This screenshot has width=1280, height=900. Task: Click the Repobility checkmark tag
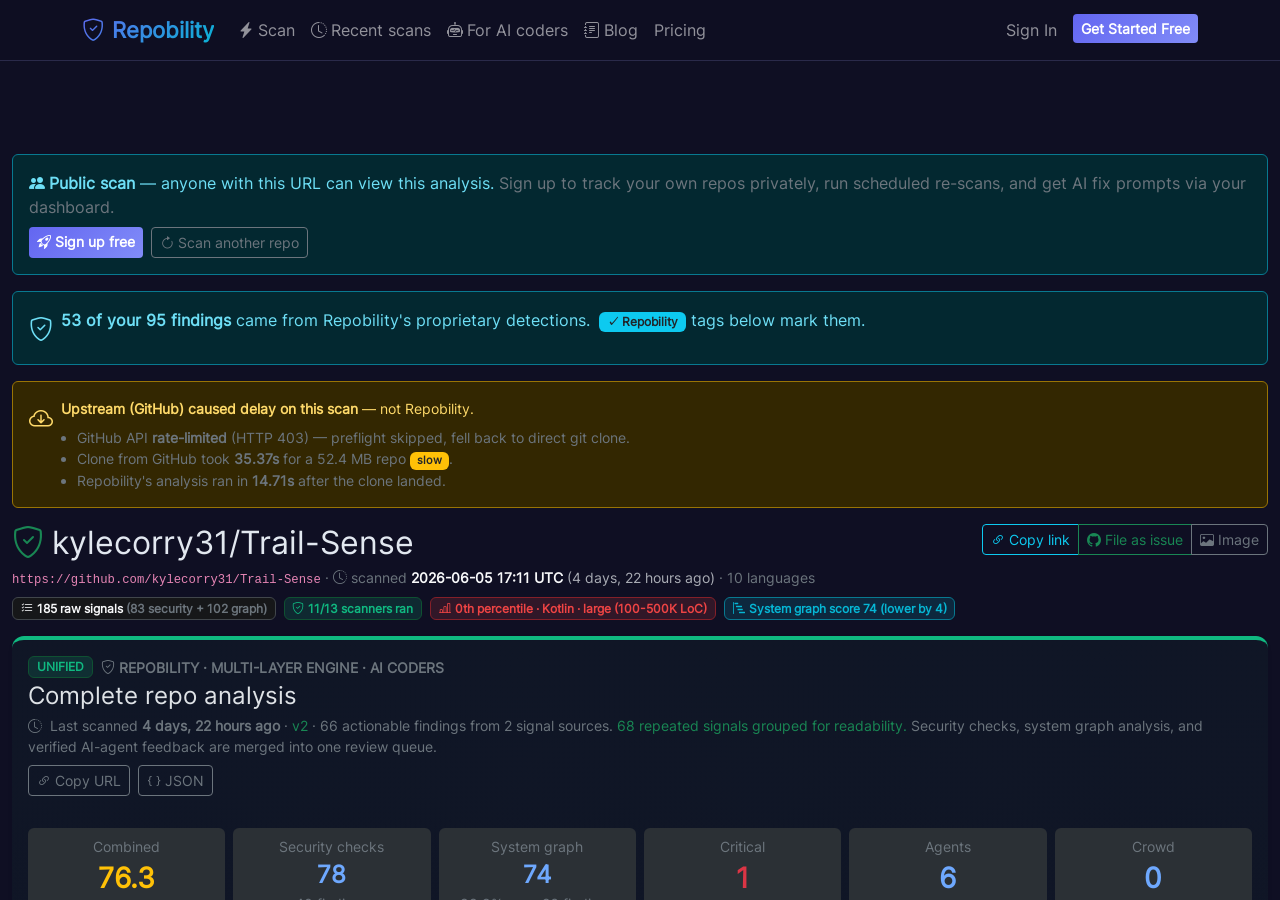(642, 321)
